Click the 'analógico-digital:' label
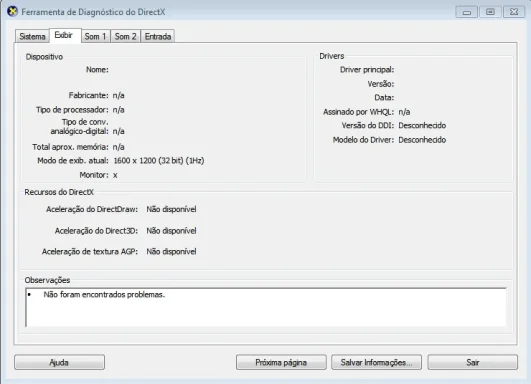This screenshot has width=531, height=384. coord(79,131)
